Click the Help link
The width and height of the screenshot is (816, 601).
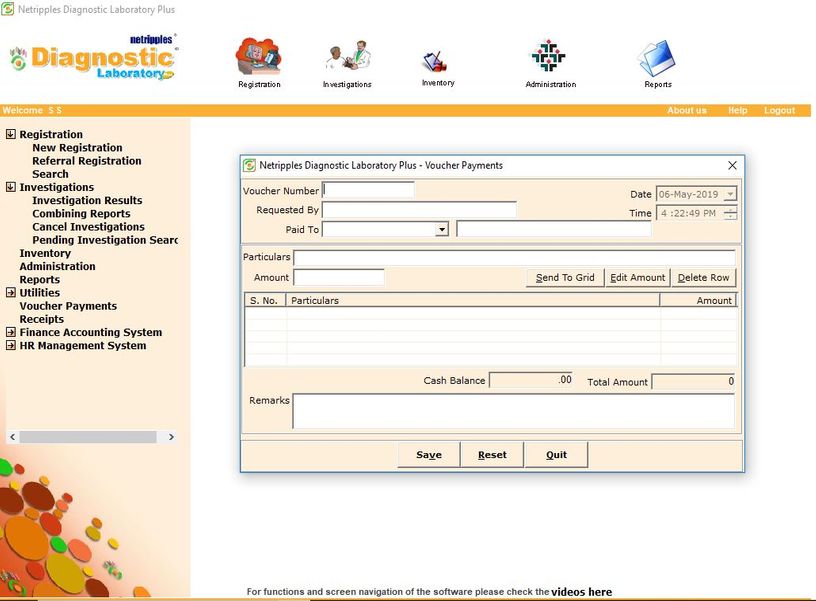coord(737,110)
